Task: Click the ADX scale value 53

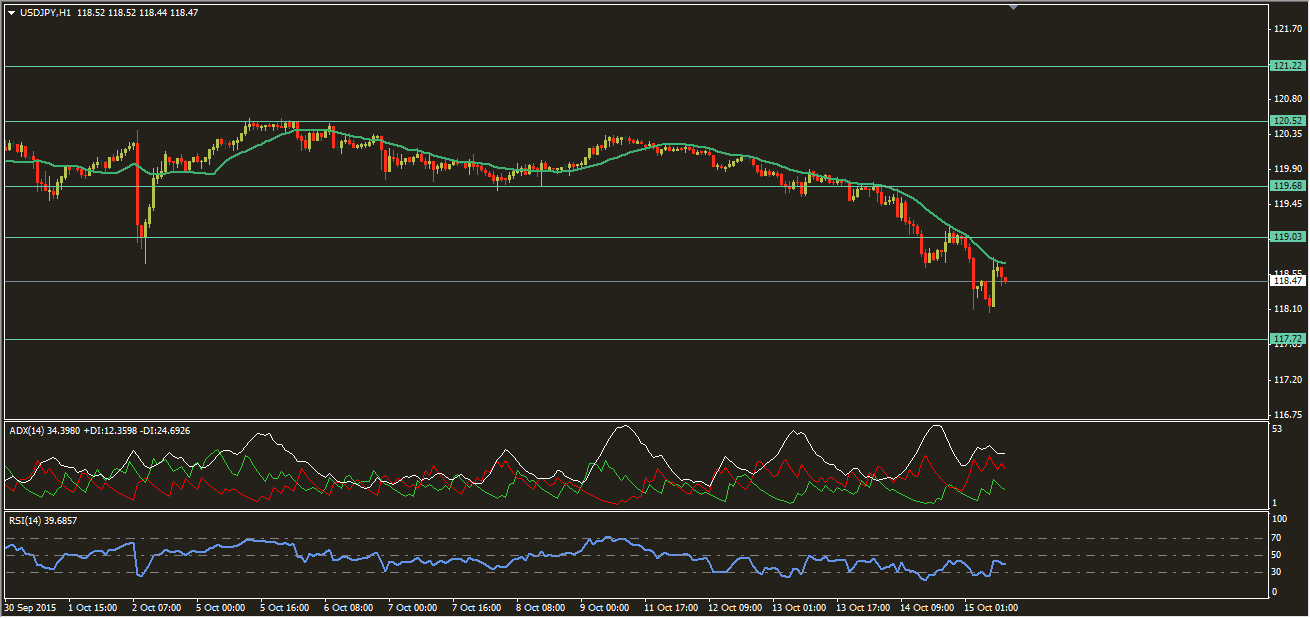Action: (1276, 430)
